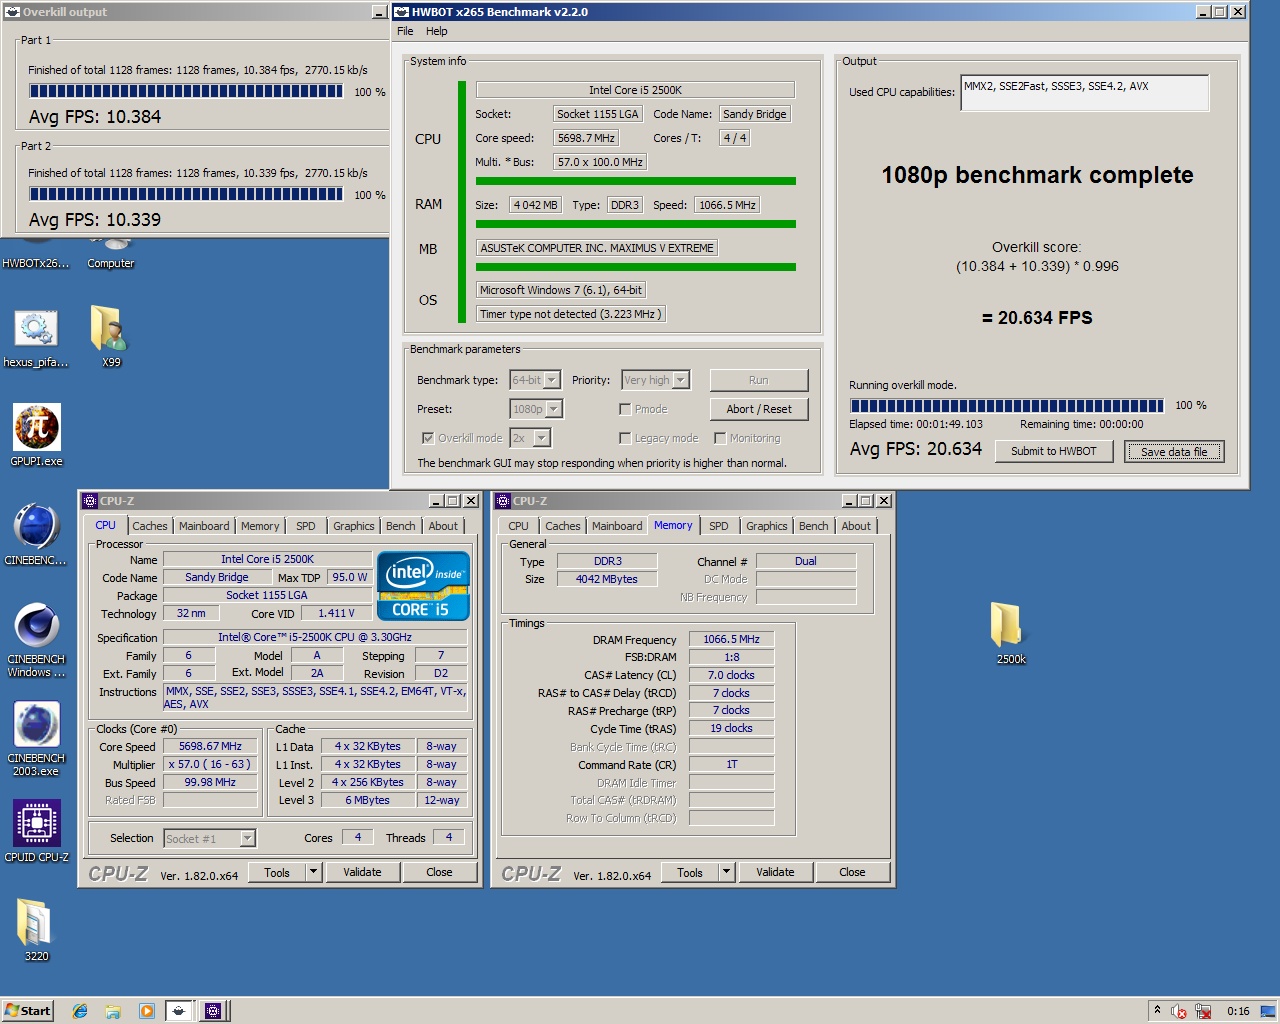
Task: Click the Start button
Action: [27, 1011]
